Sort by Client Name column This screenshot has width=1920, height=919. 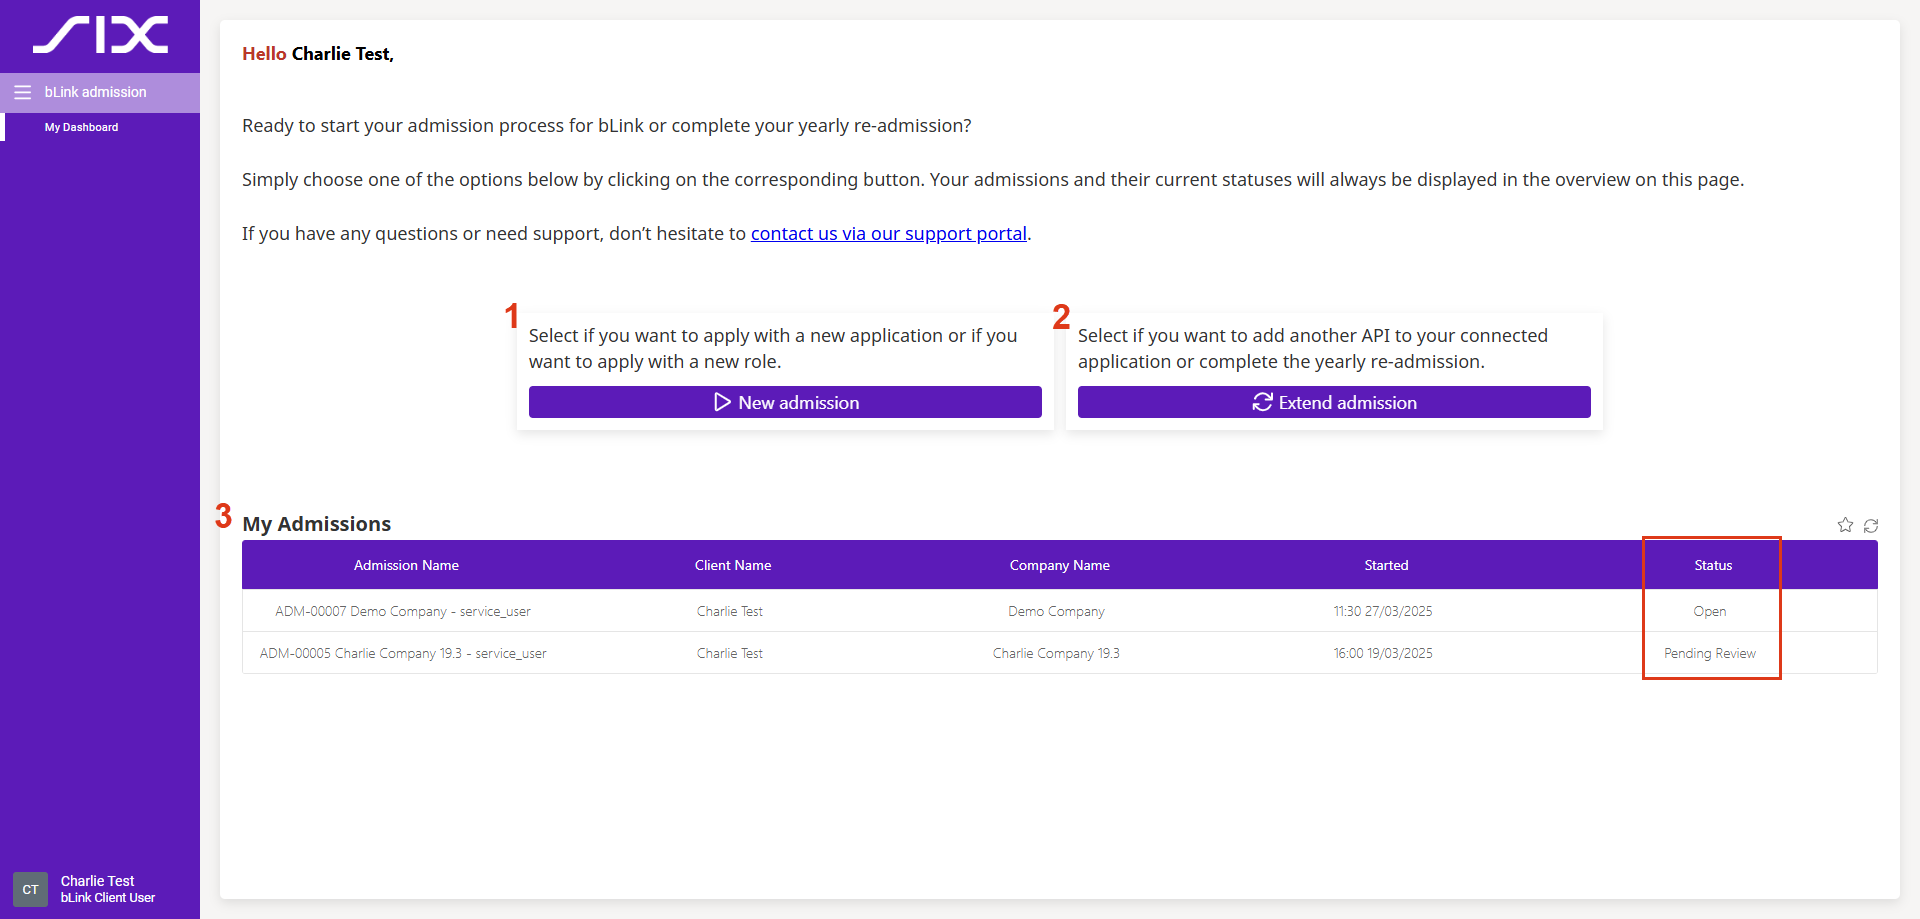[733, 565]
